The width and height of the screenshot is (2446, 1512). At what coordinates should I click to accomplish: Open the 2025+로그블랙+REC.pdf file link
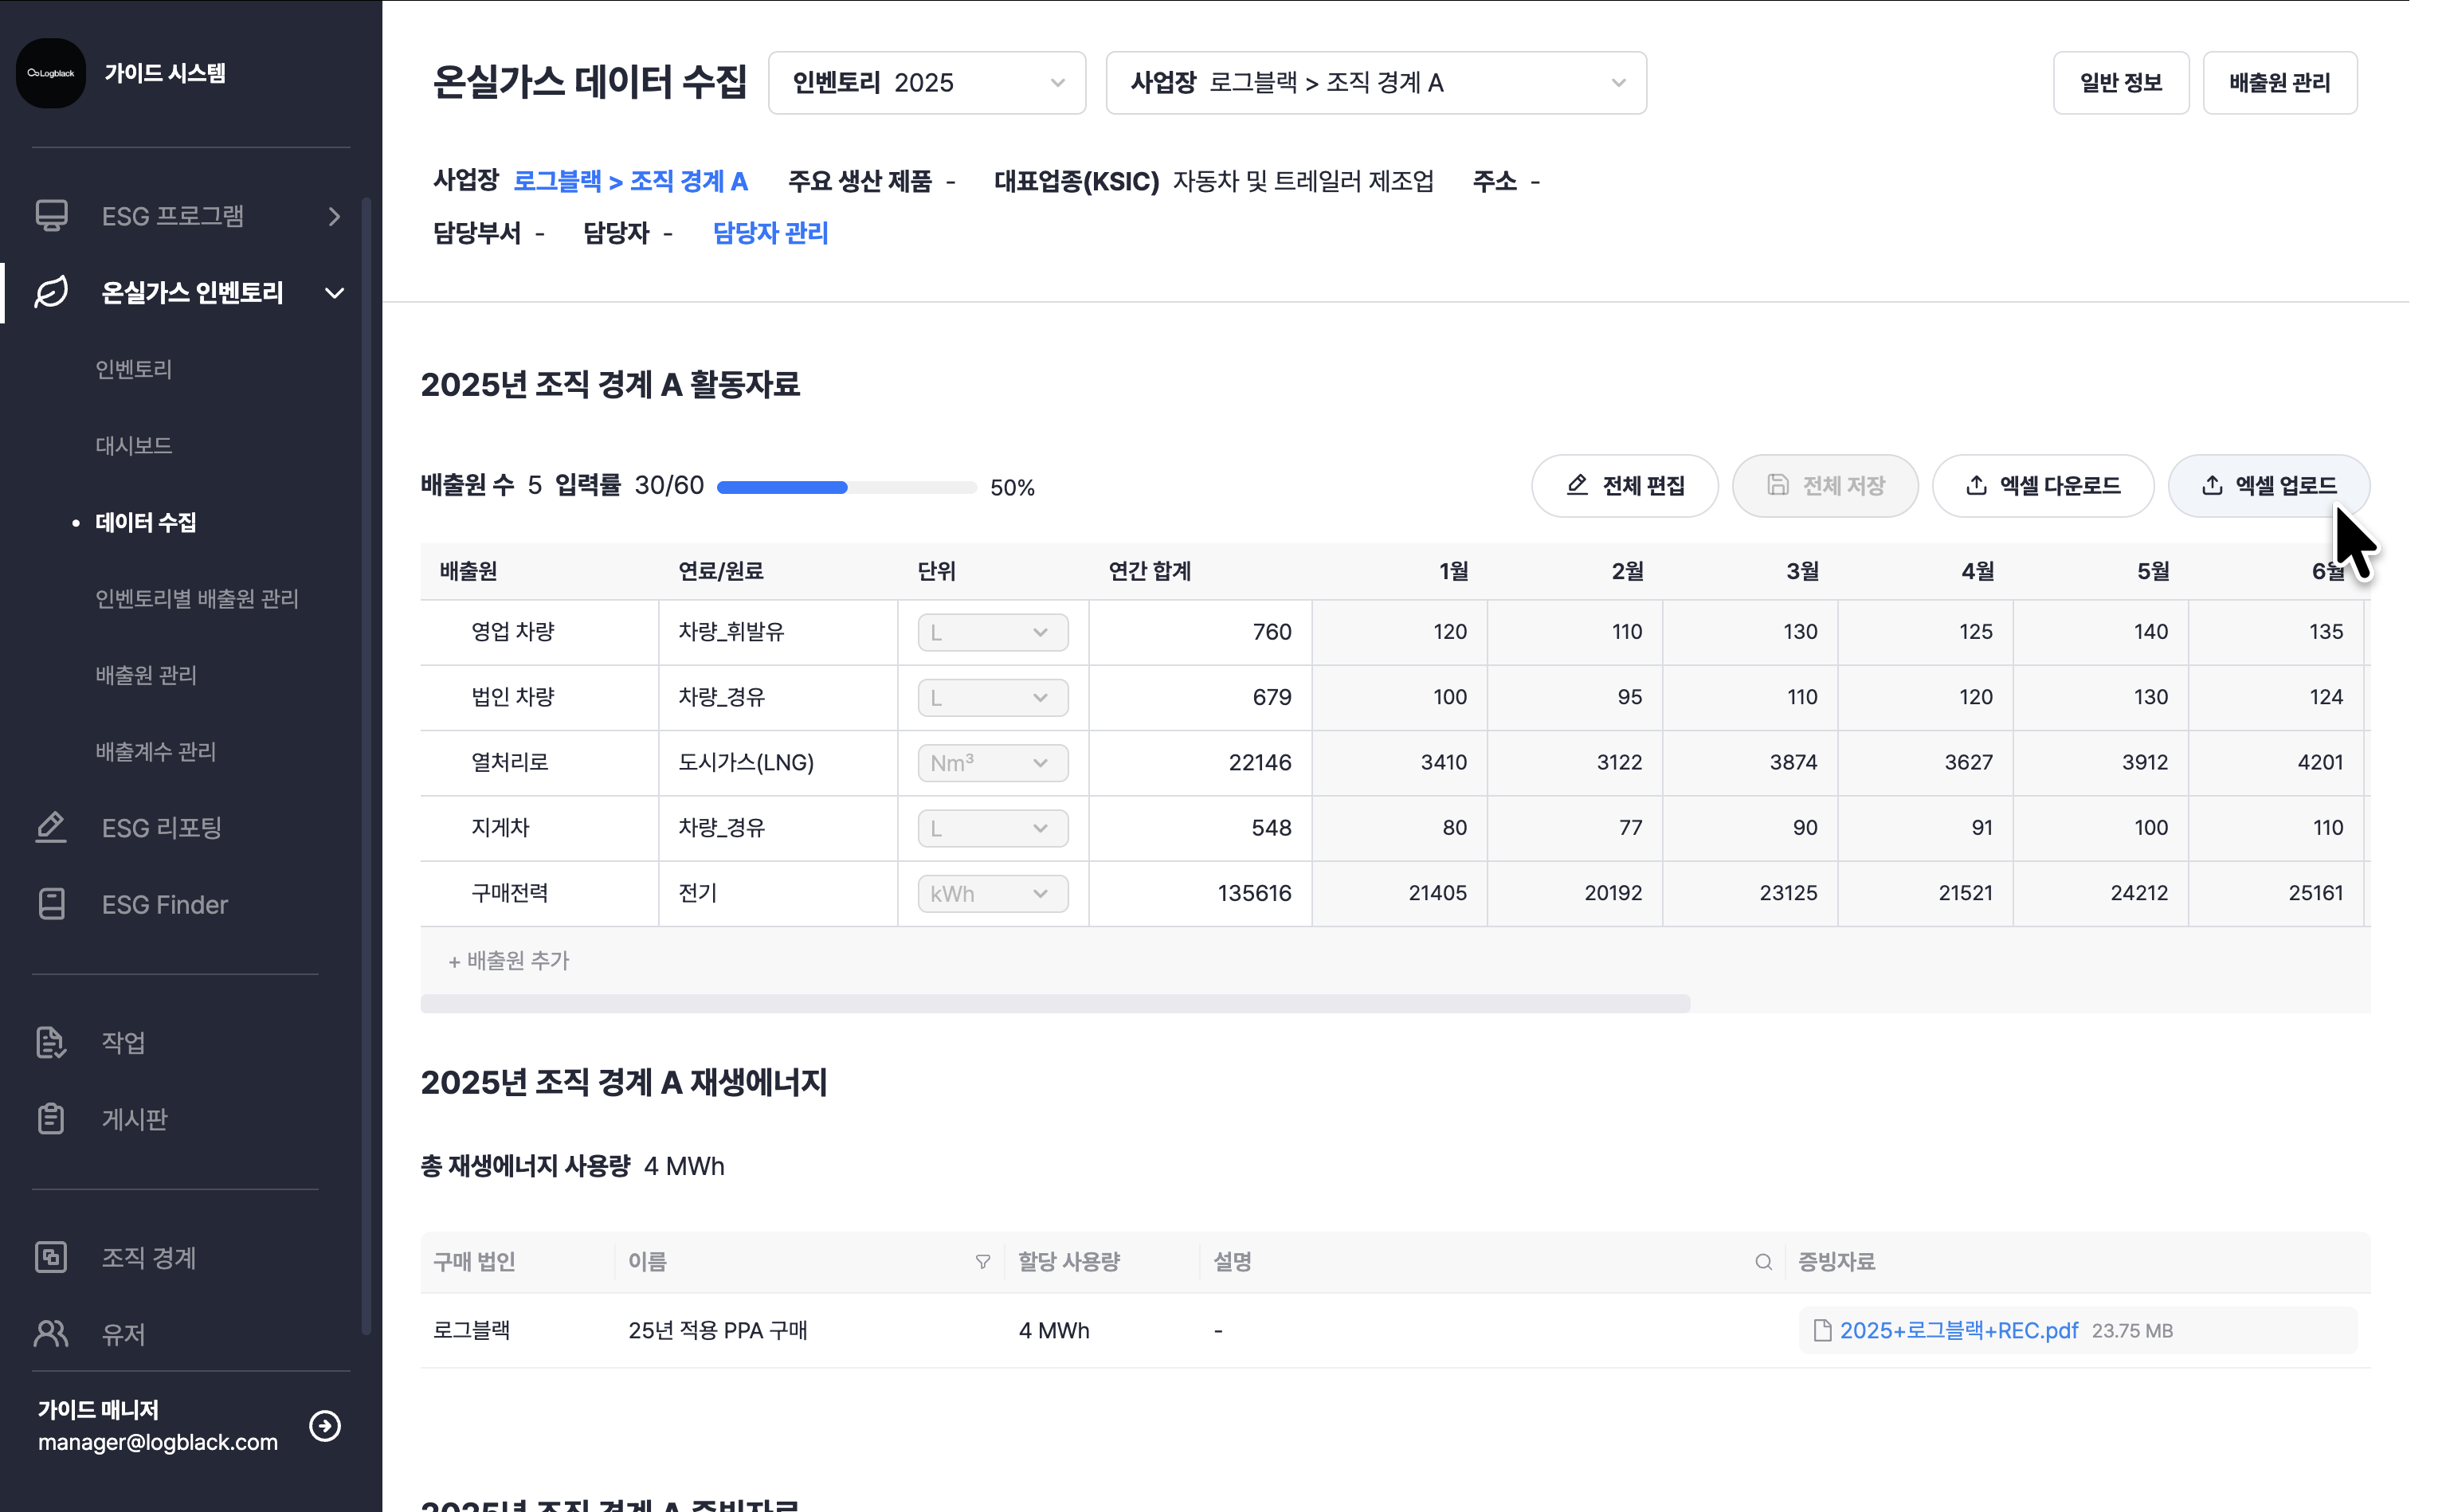click(x=1958, y=1330)
